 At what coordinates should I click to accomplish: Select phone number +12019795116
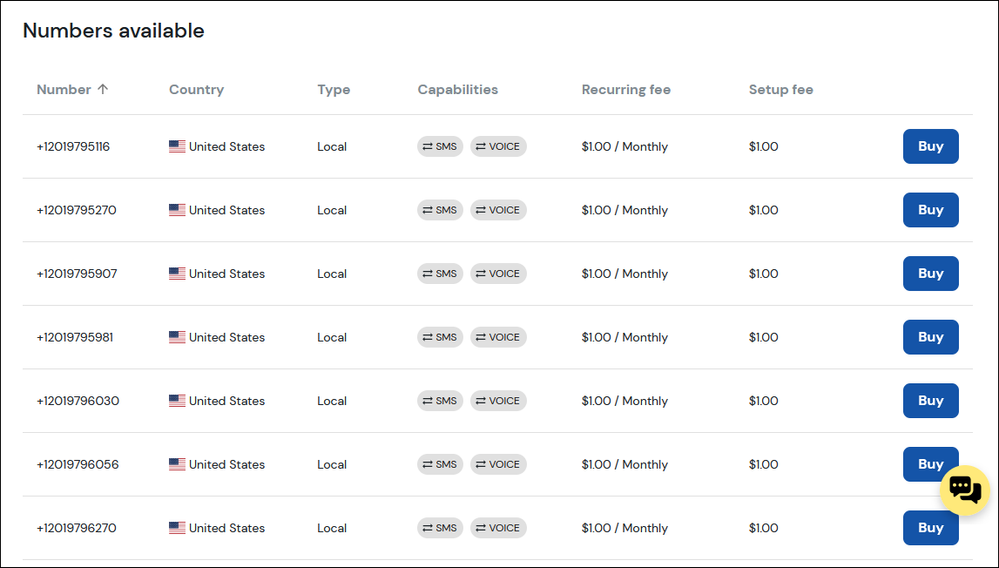pyautogui.click(x=73, y=146)
